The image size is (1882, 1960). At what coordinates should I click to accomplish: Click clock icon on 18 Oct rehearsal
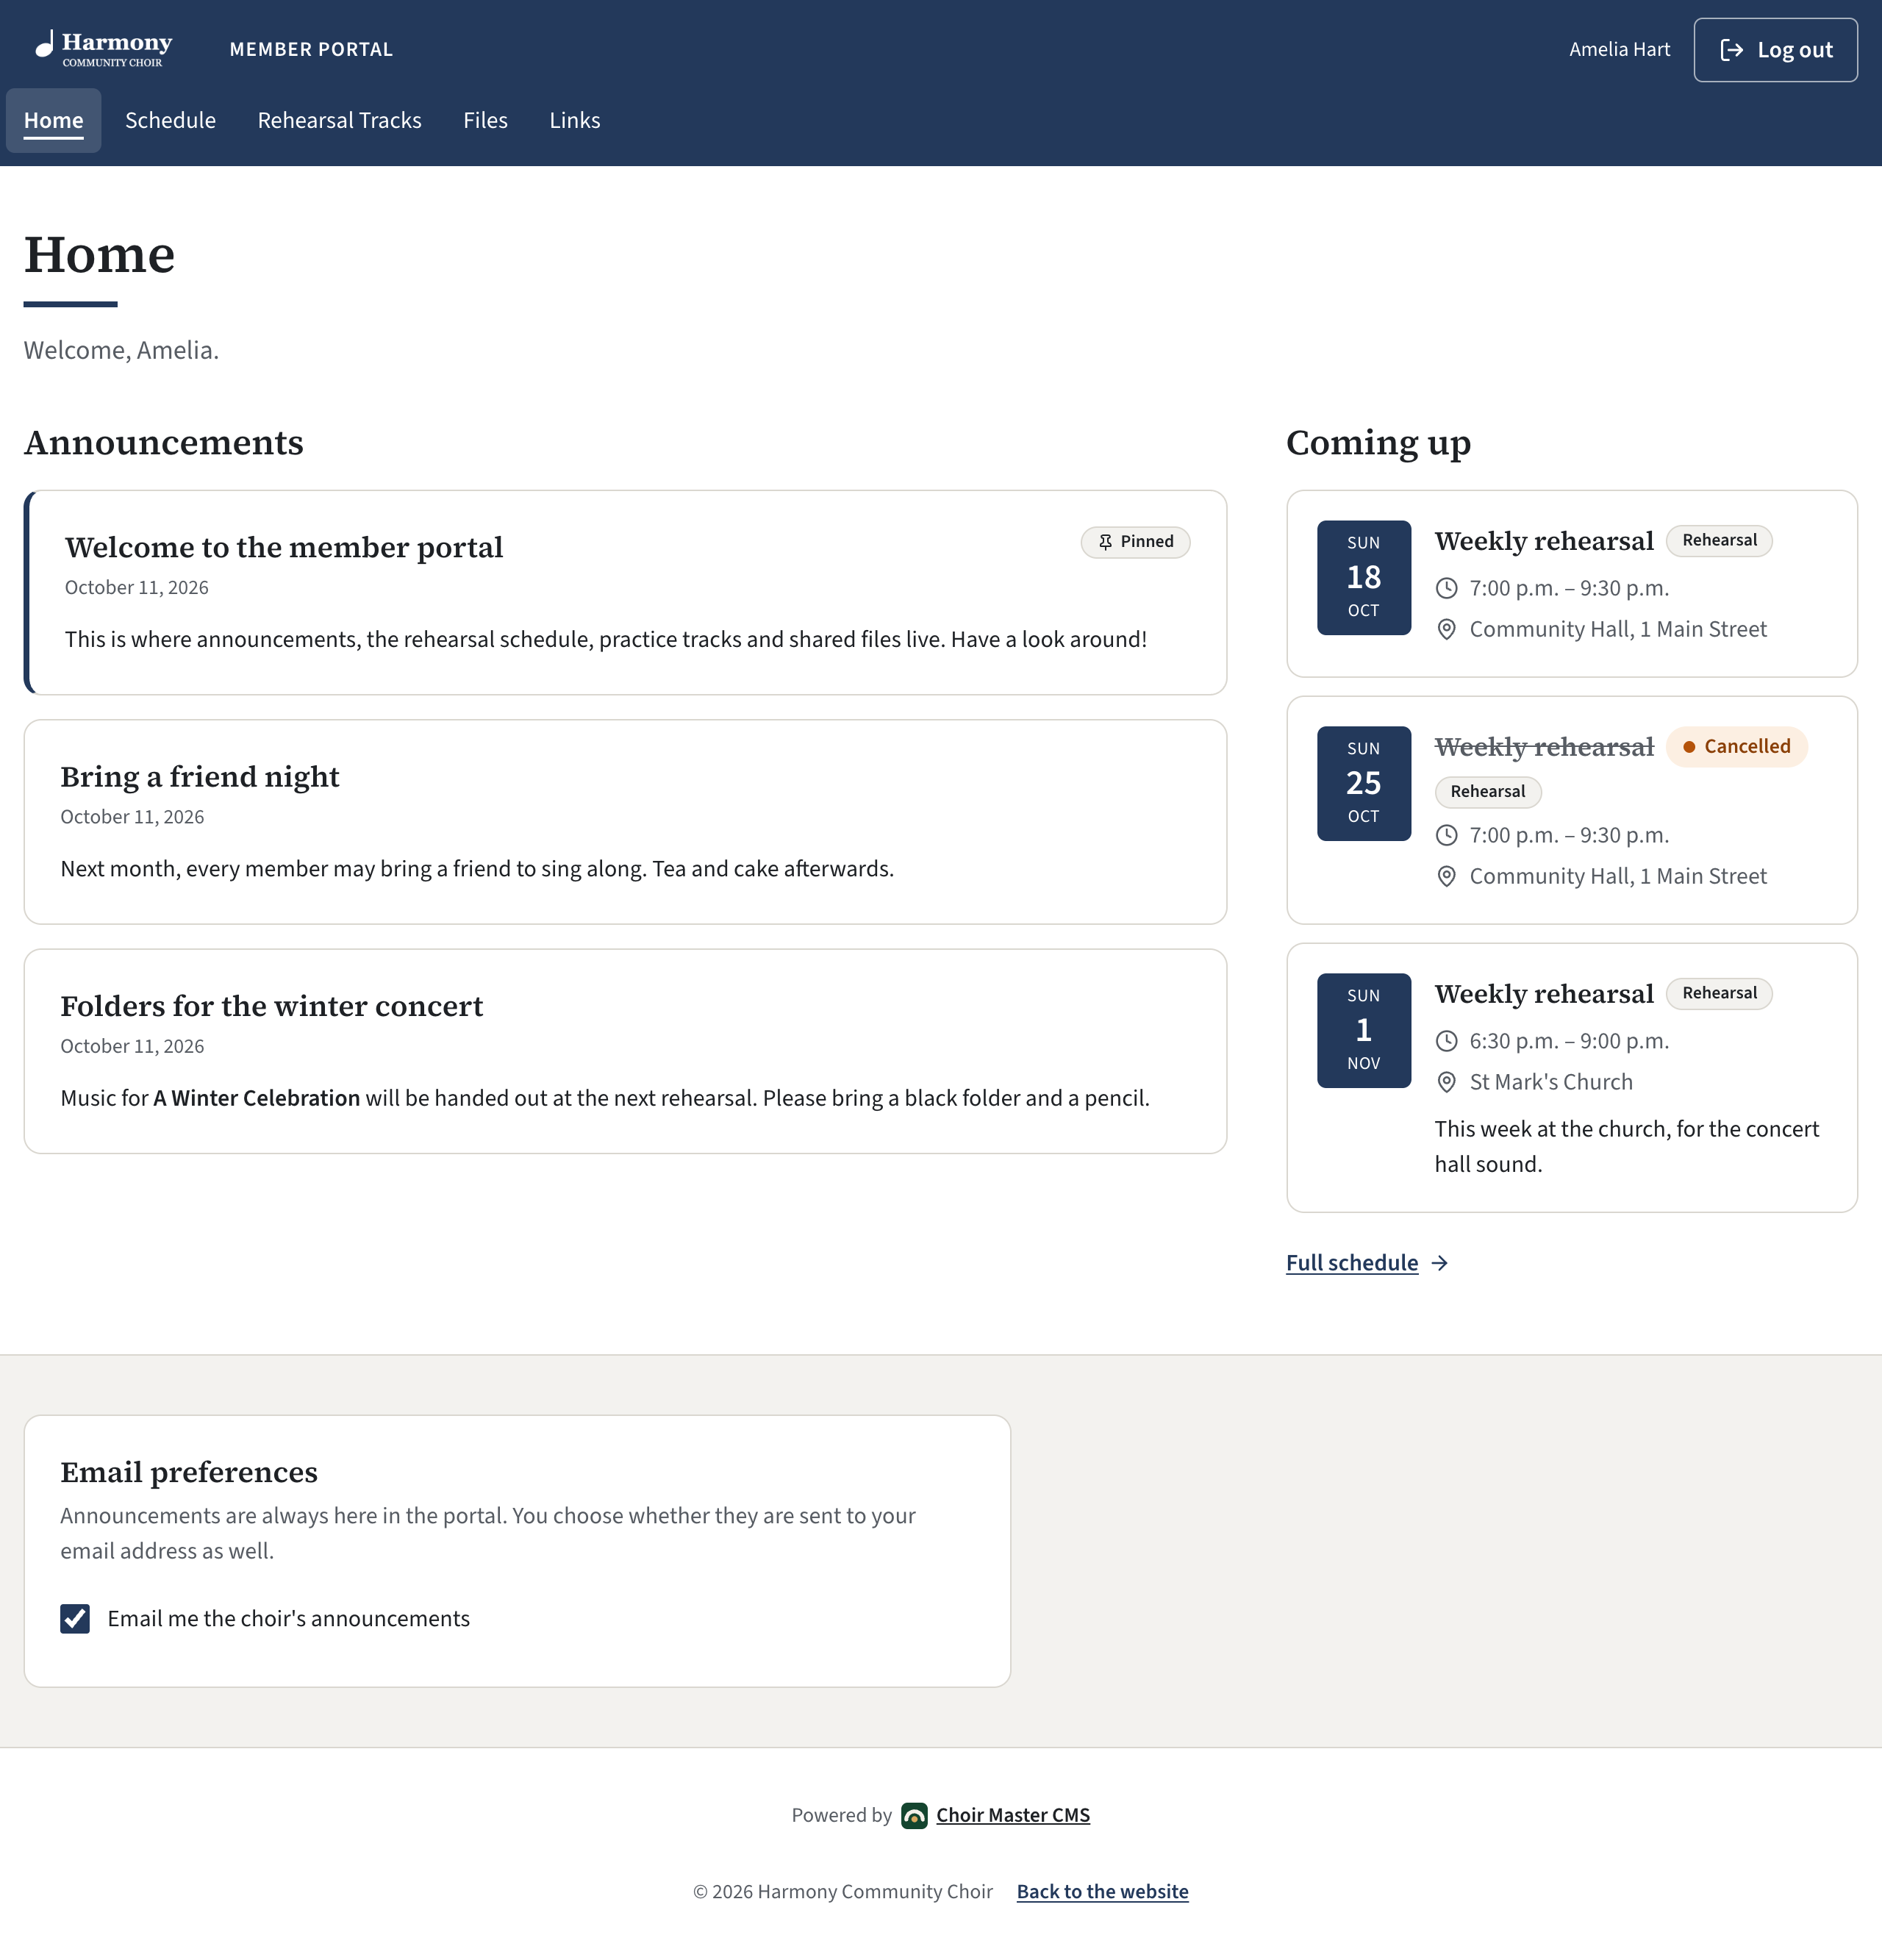coord(1446,588)
